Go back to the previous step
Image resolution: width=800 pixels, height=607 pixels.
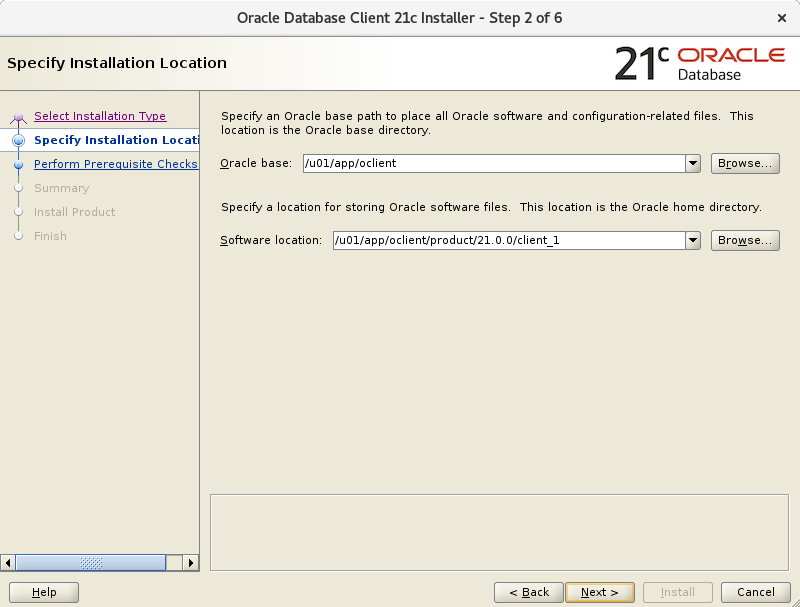coord(528,592)
